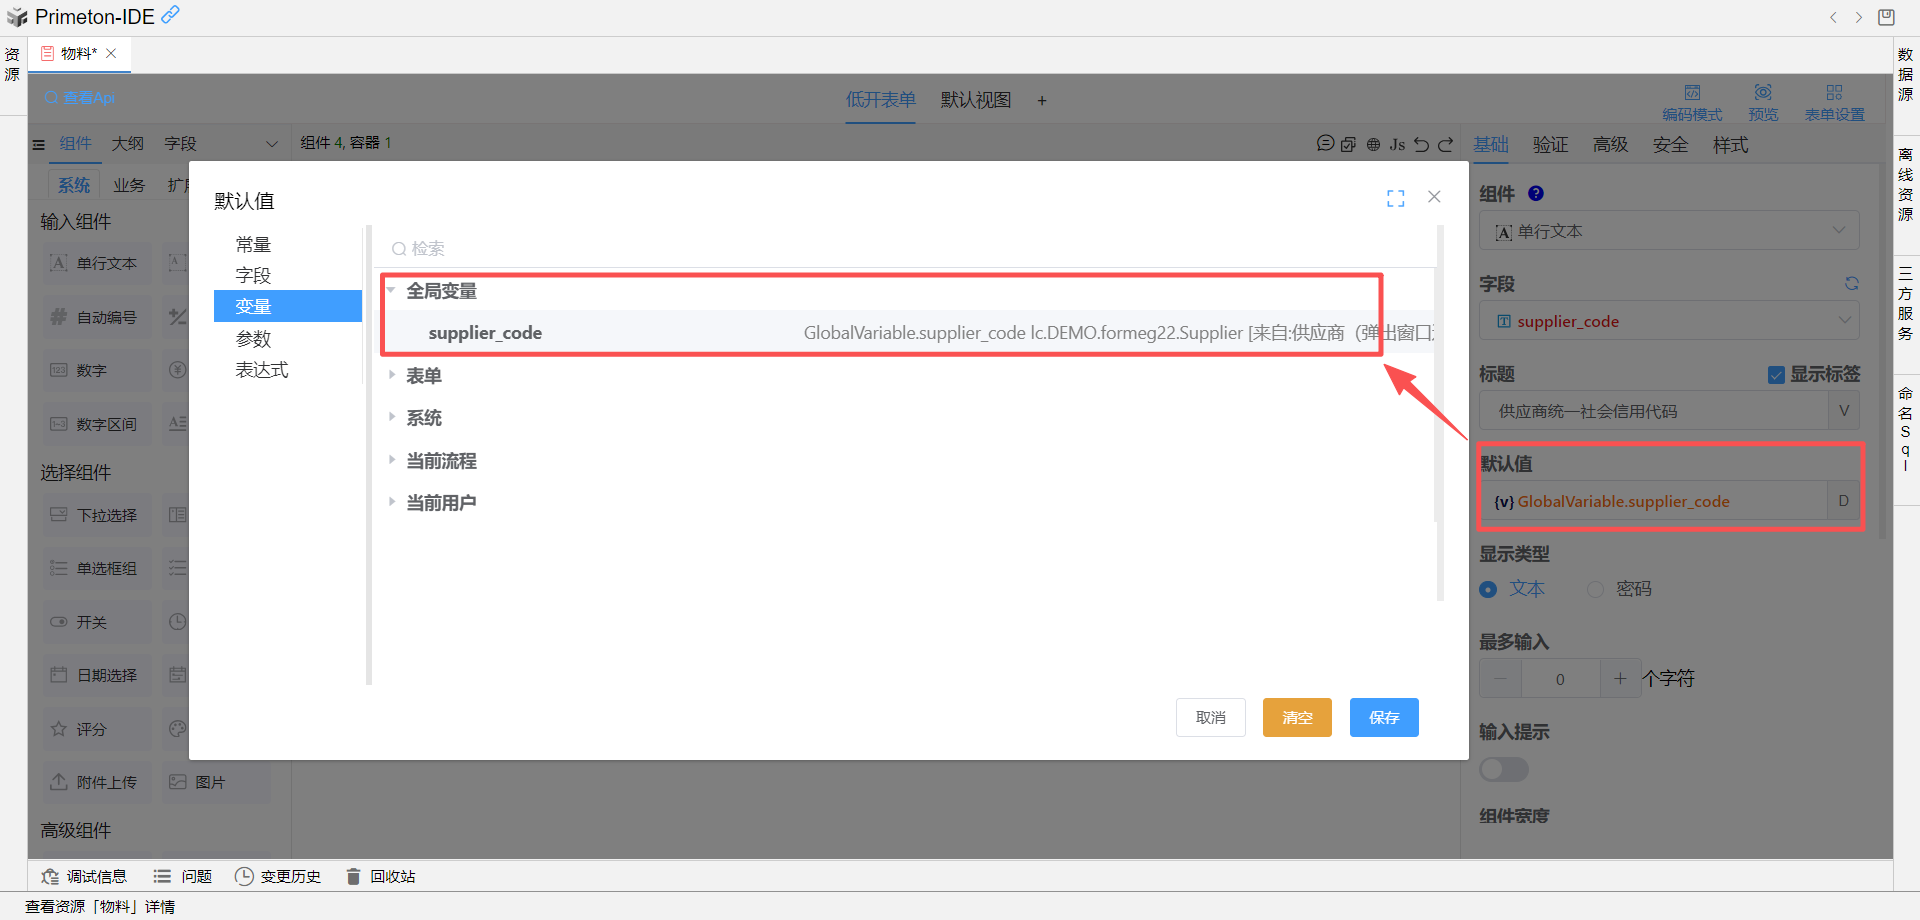Open the 预览 preview icon
The height and width of the screenshot is (920, 1920).
click(x=1762, y=93)
